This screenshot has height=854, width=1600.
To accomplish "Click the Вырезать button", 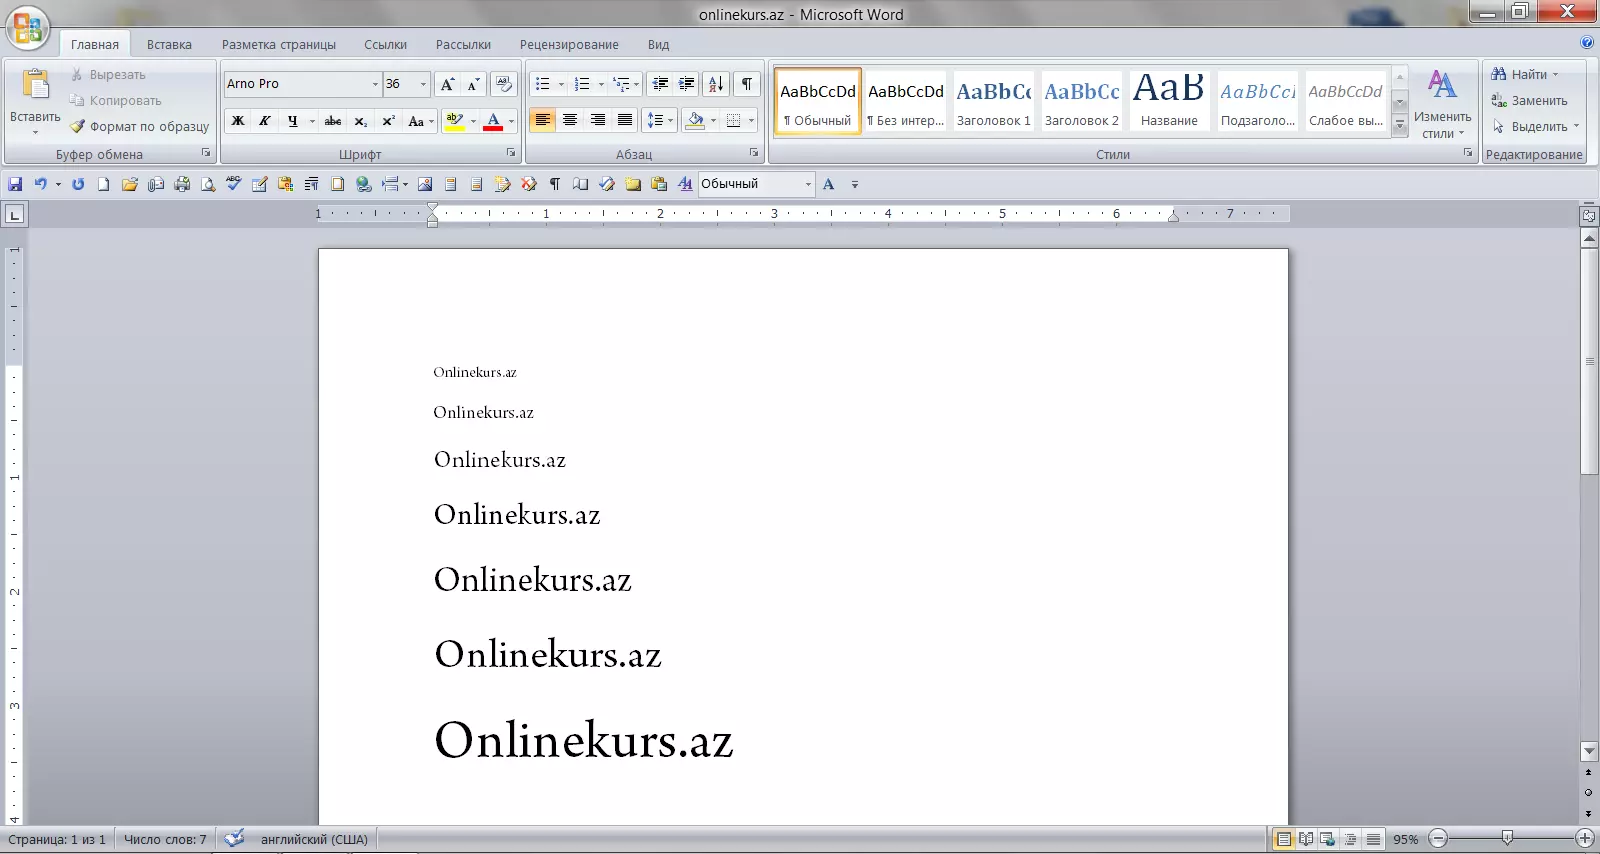I will [107, 75].
